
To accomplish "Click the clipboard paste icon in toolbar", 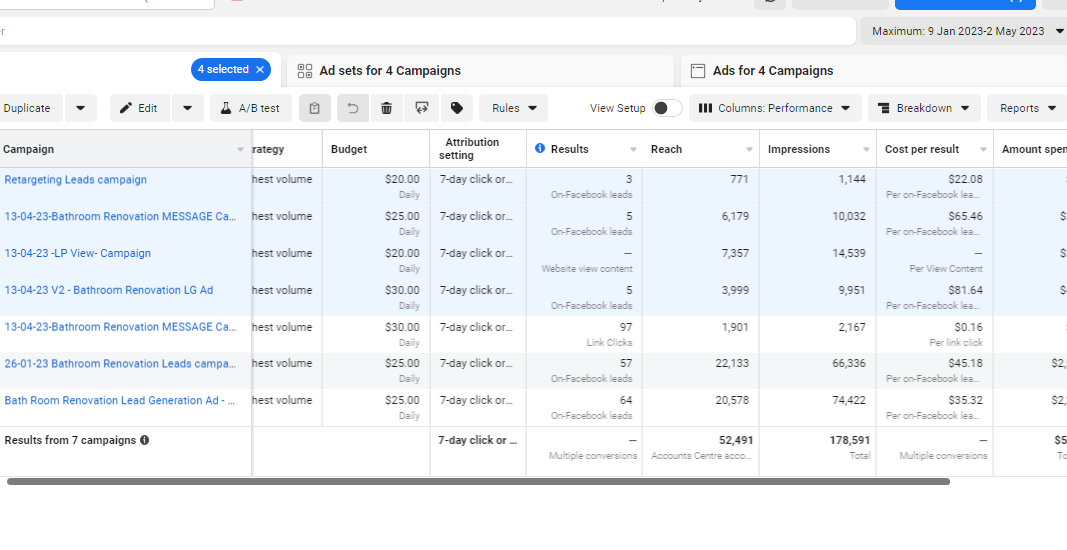I will pyautogui.click(x=315, y=108).
